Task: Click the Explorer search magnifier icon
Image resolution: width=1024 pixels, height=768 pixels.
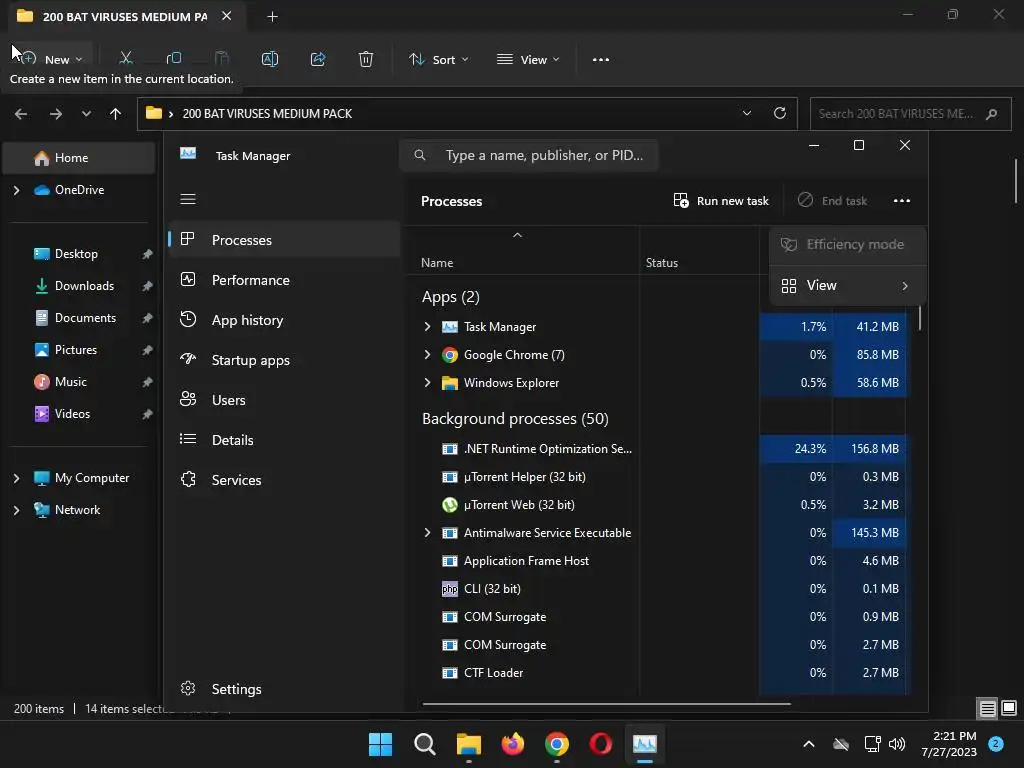Action: pyautogui.click(x=991, y=114)
